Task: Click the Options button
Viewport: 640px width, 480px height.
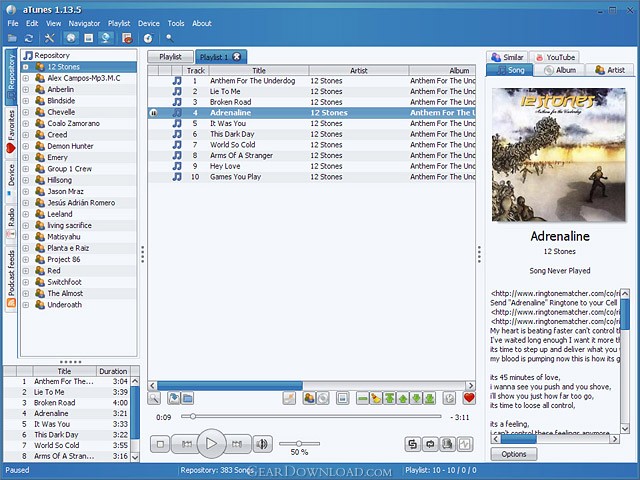Action: point(514,454)
